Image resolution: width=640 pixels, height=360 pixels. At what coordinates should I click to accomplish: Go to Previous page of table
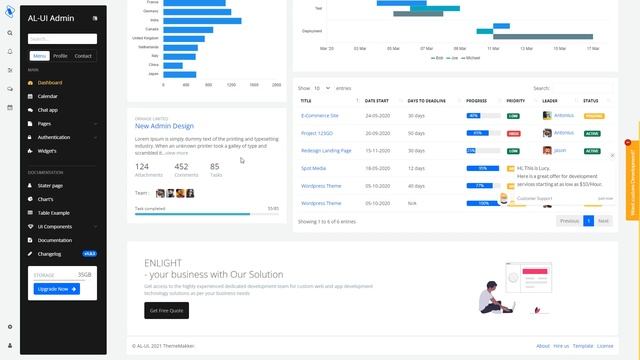(x=569, y=221)
